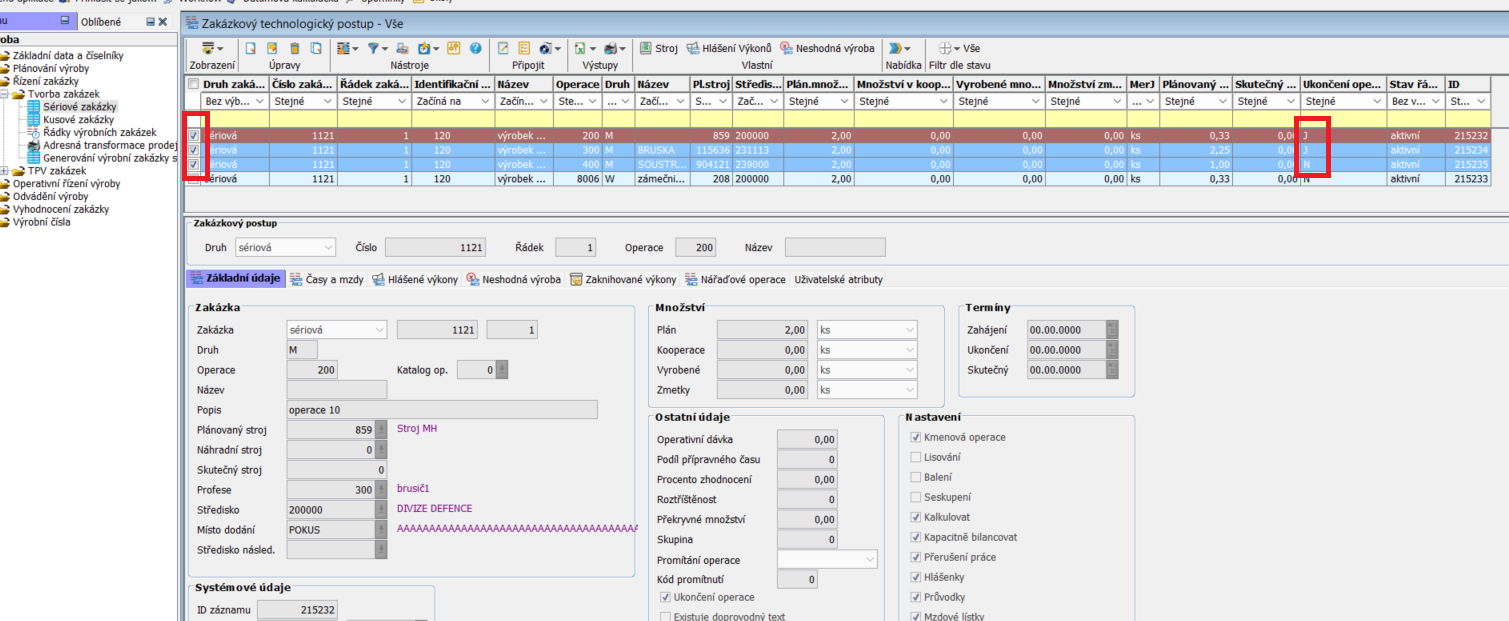The image size is (1509, 621).
Task: Open the Zakázka sériová dropdown
Action: (x=379, y=330)
